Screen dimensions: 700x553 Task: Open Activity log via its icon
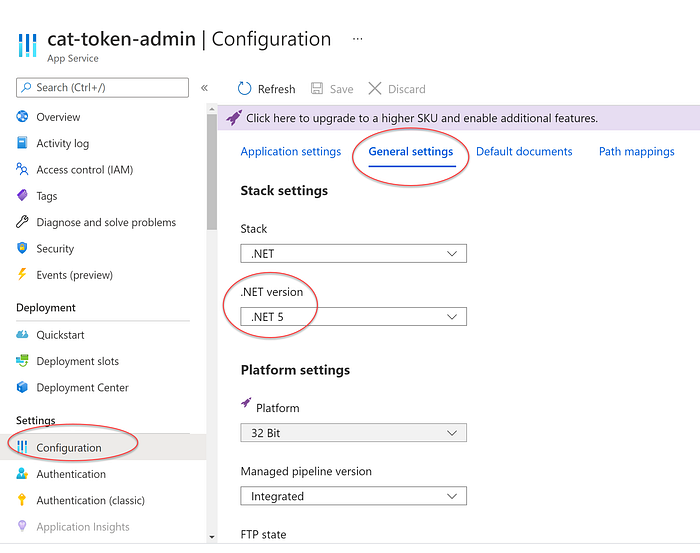click(23, 143)
